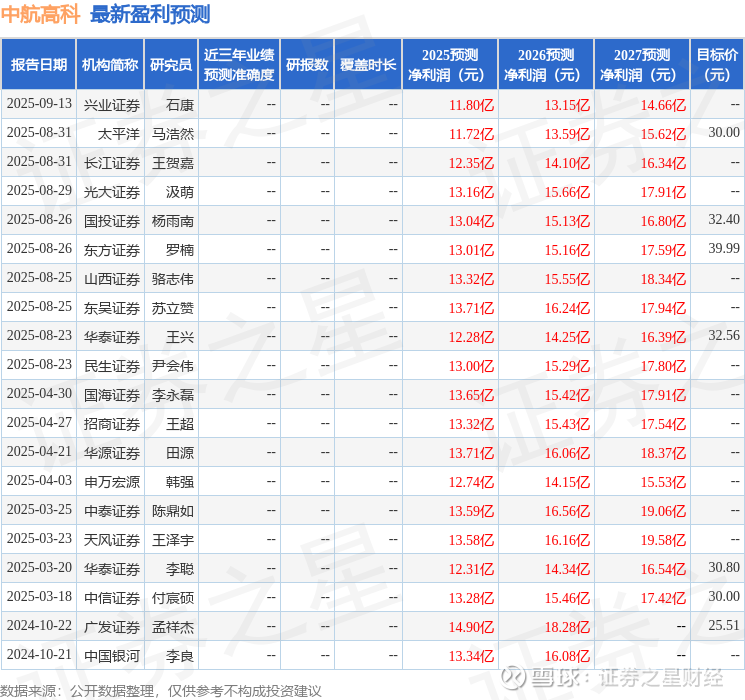Click the target price 30.80
745x700 pixels.
(724, 567)
